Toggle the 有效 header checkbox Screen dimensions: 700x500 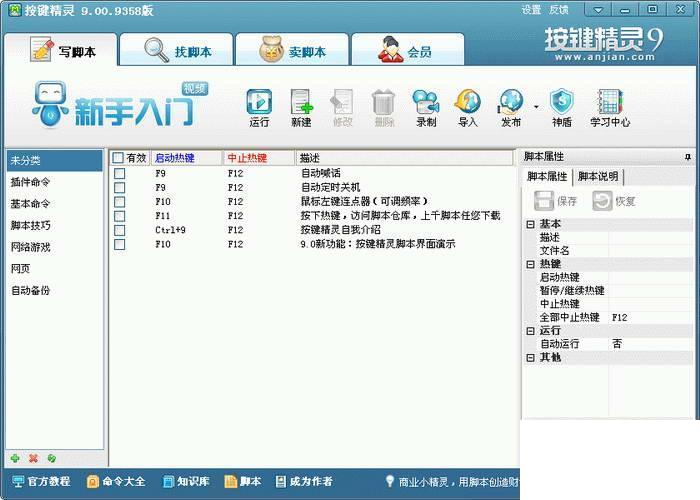[118, 158]
